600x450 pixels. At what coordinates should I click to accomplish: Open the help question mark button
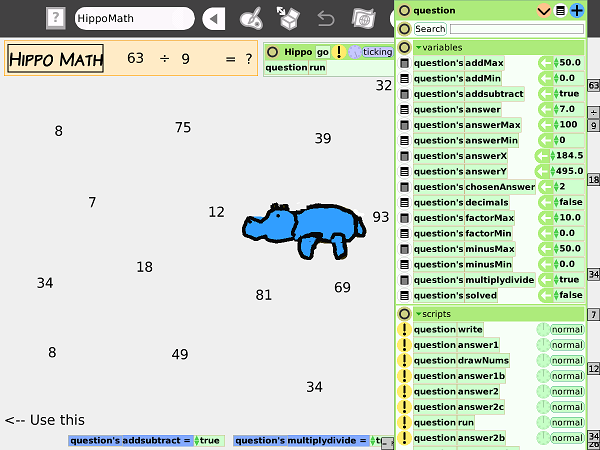click(57, 18)
